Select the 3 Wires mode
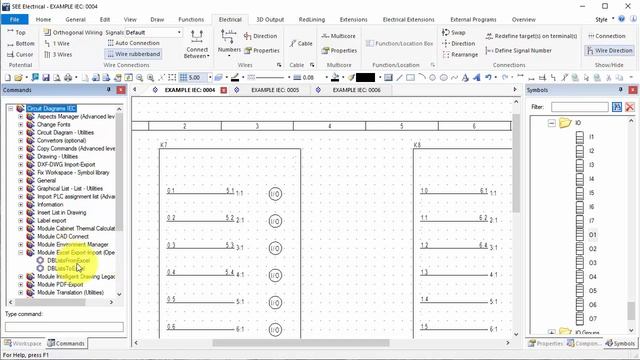640x360 pixels. click(58, 54)
